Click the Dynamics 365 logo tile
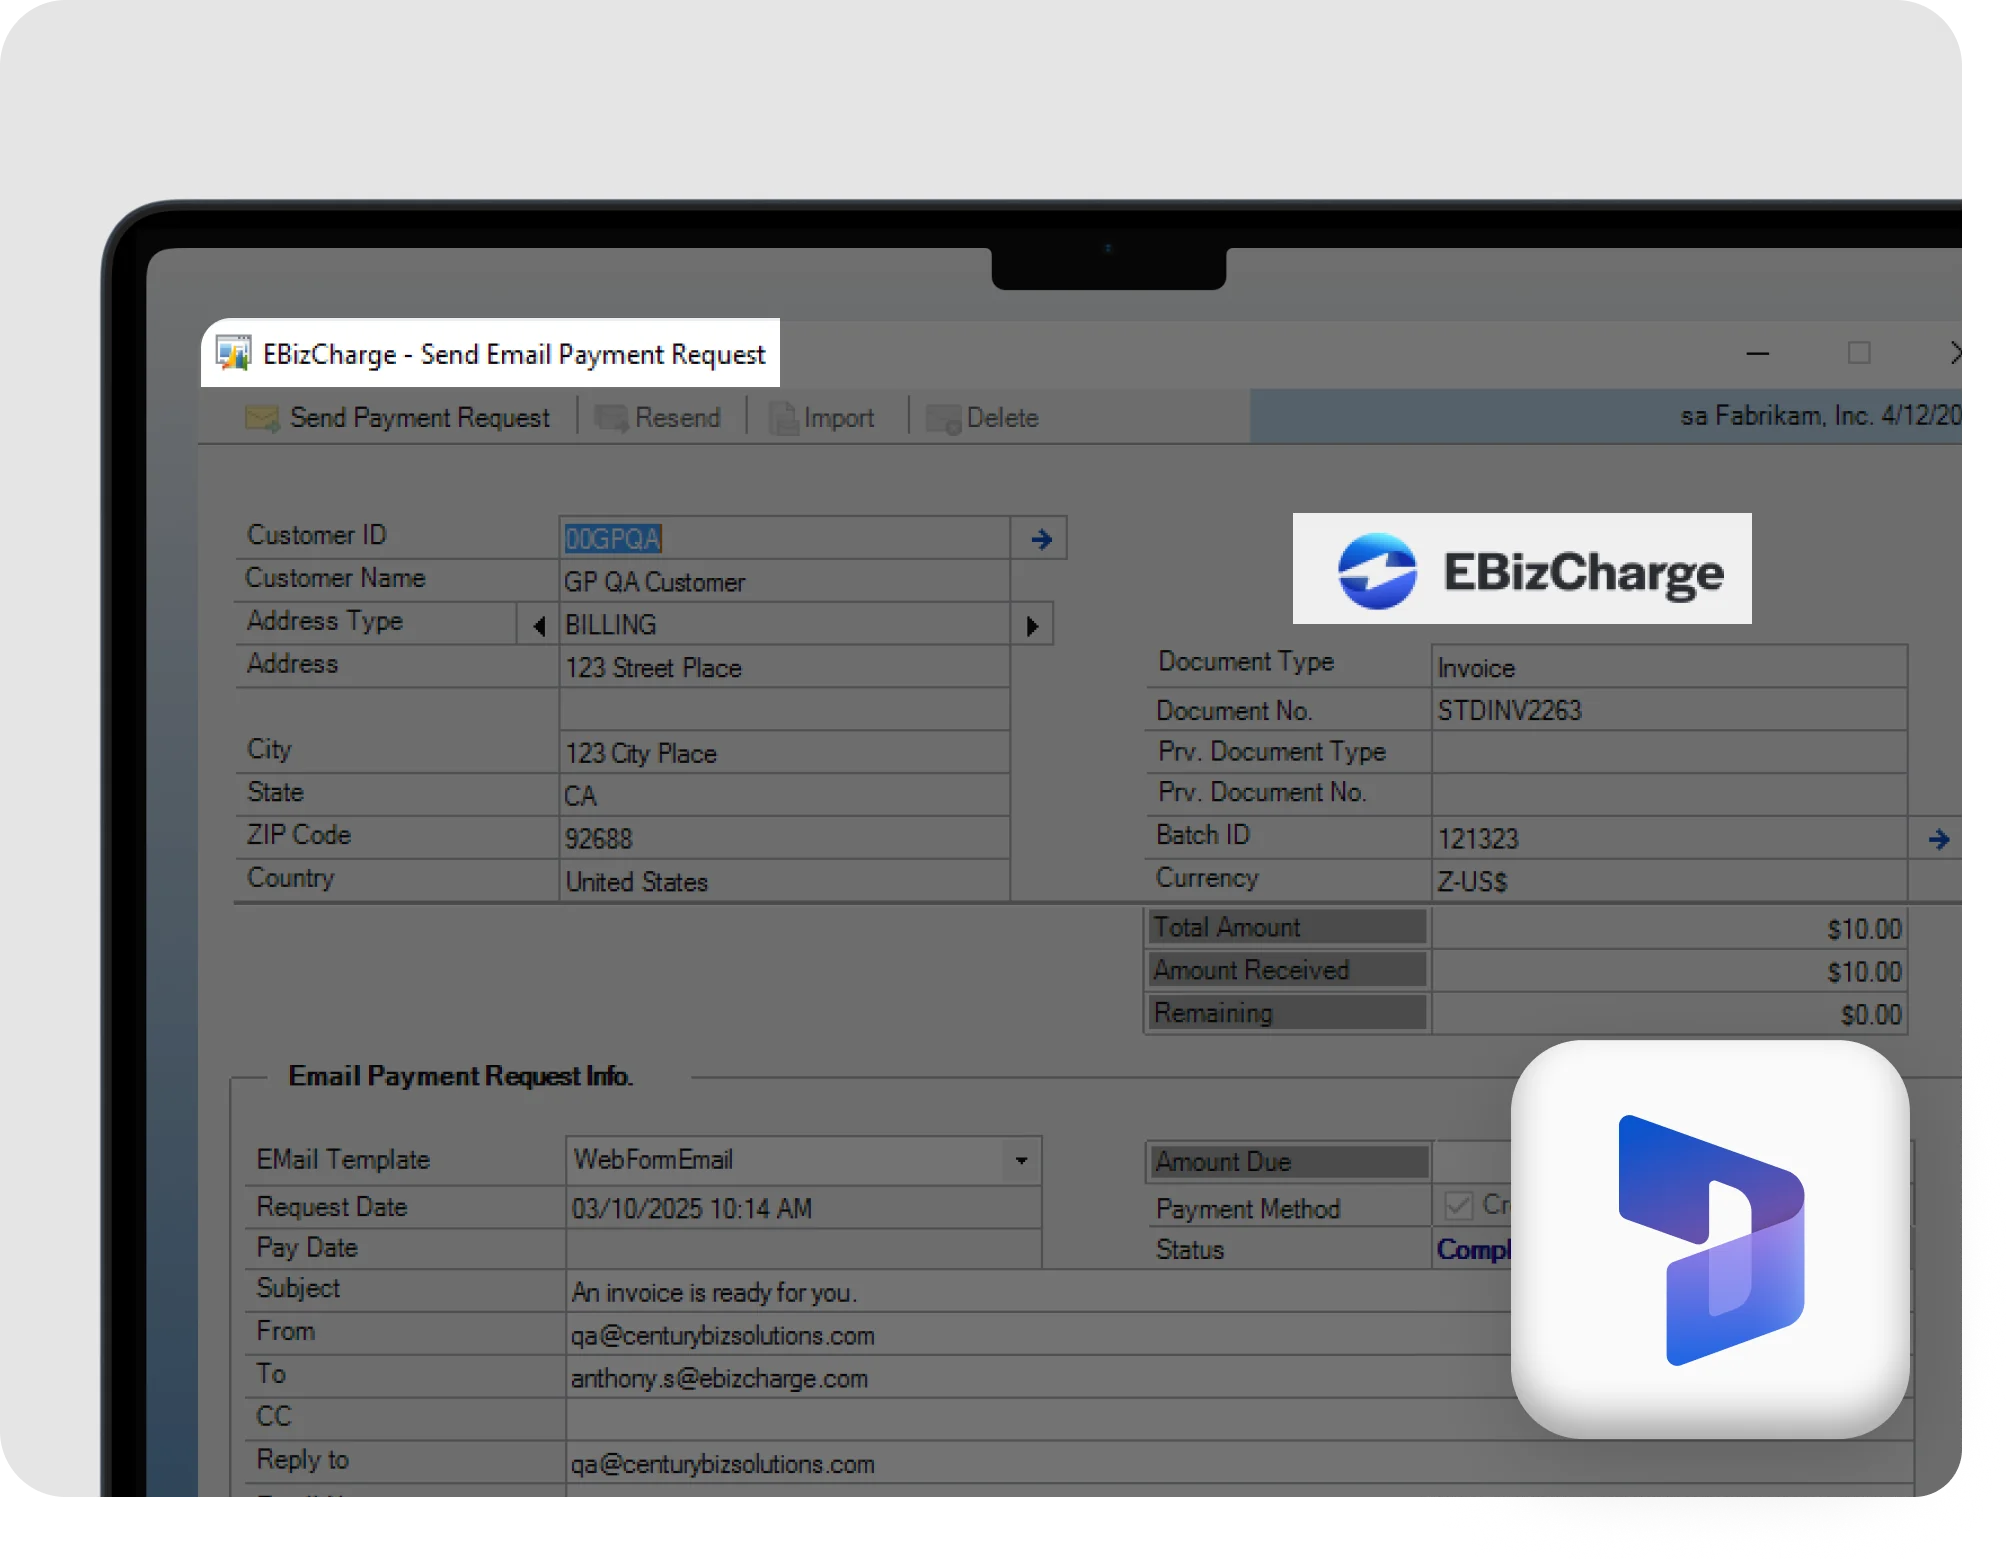2006x1560 pixels. click(x=1710, y=1239)
